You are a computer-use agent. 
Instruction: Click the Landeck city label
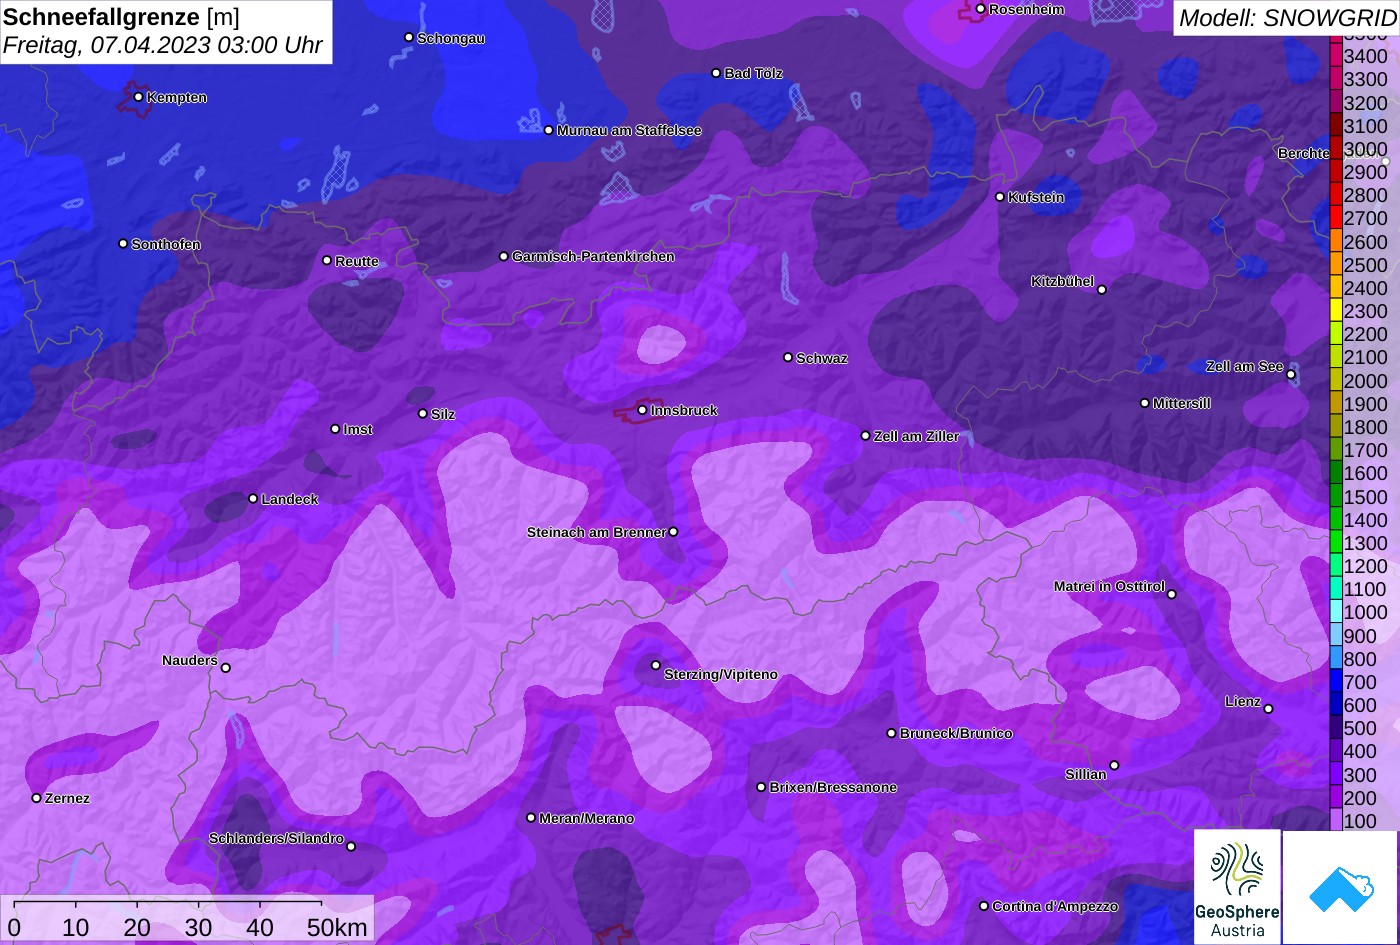(x=290, y=499)
